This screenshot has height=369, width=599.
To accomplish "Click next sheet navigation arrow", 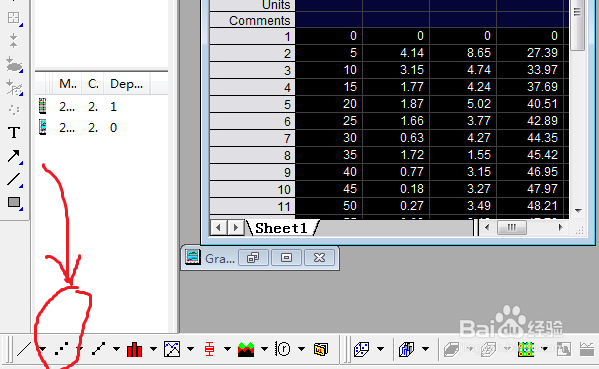I will point(236,228).
